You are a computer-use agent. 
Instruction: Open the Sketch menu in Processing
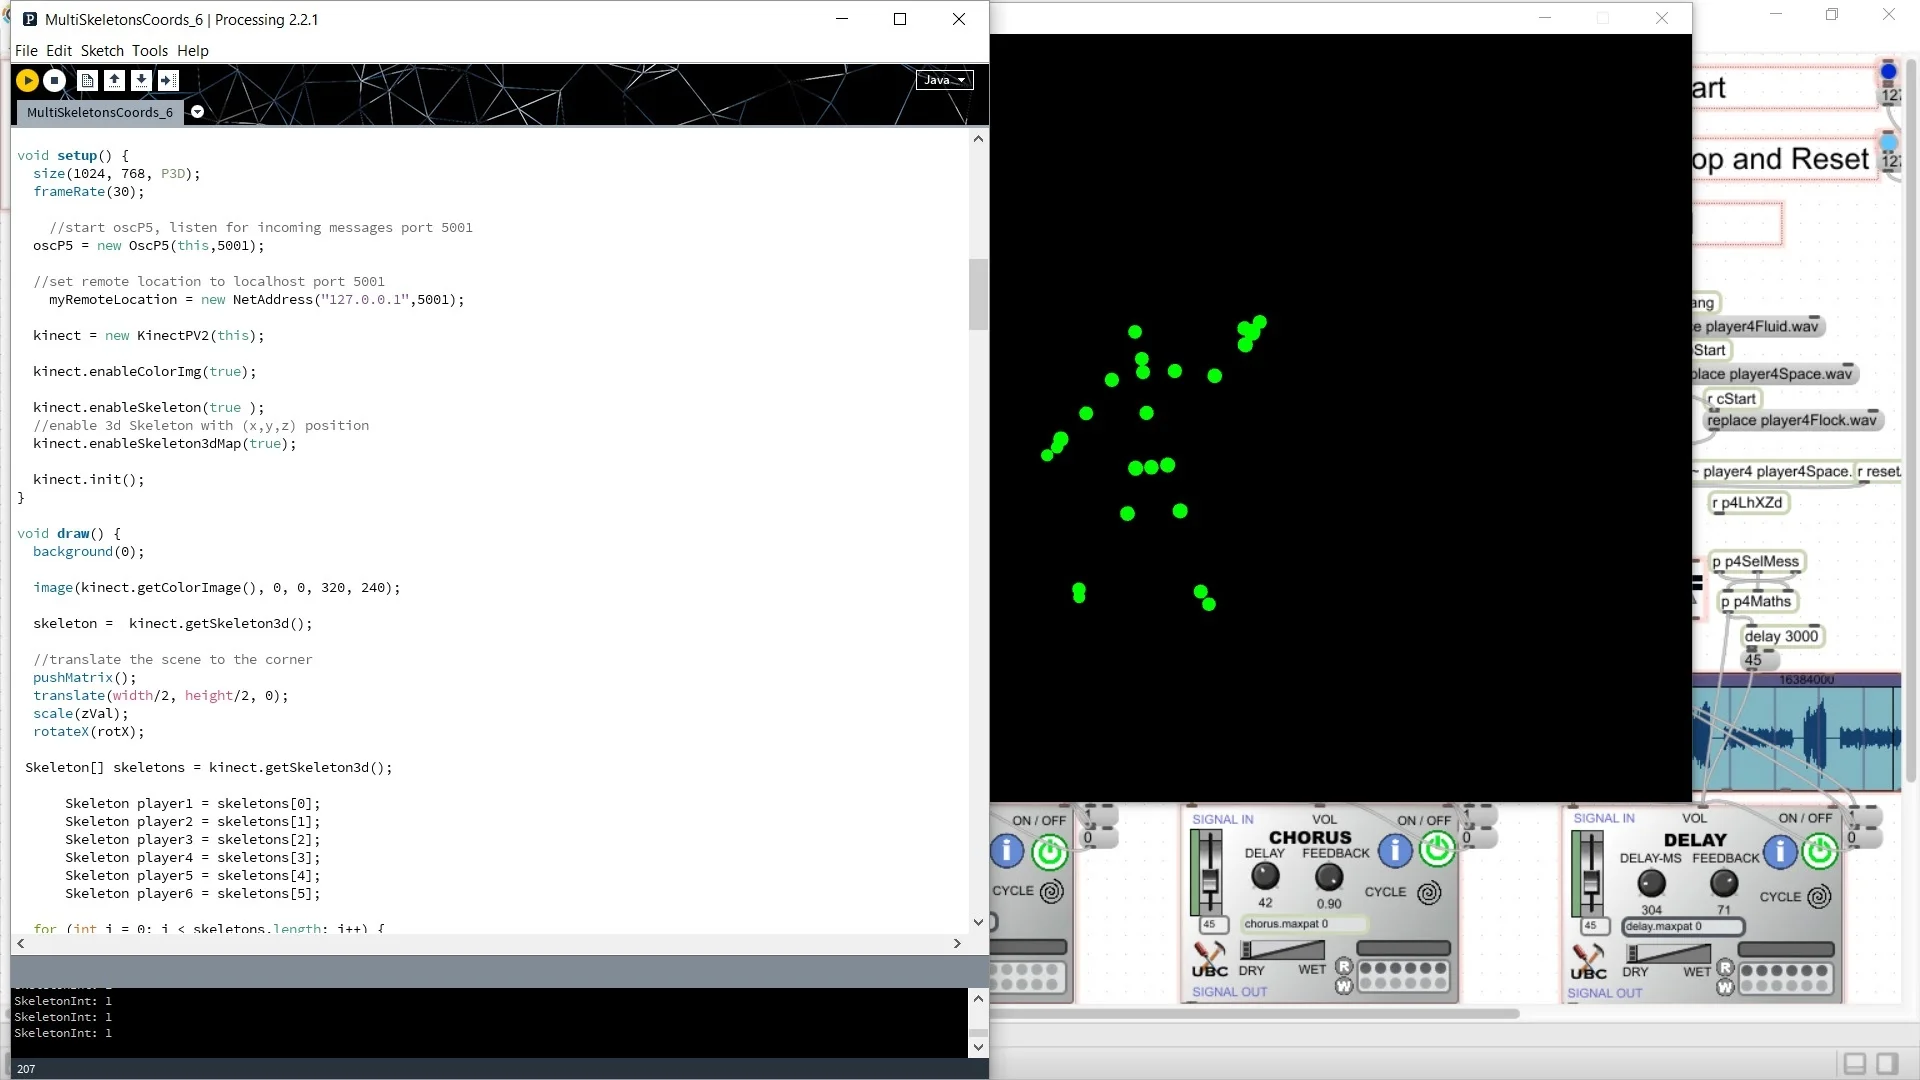(101, 50)
